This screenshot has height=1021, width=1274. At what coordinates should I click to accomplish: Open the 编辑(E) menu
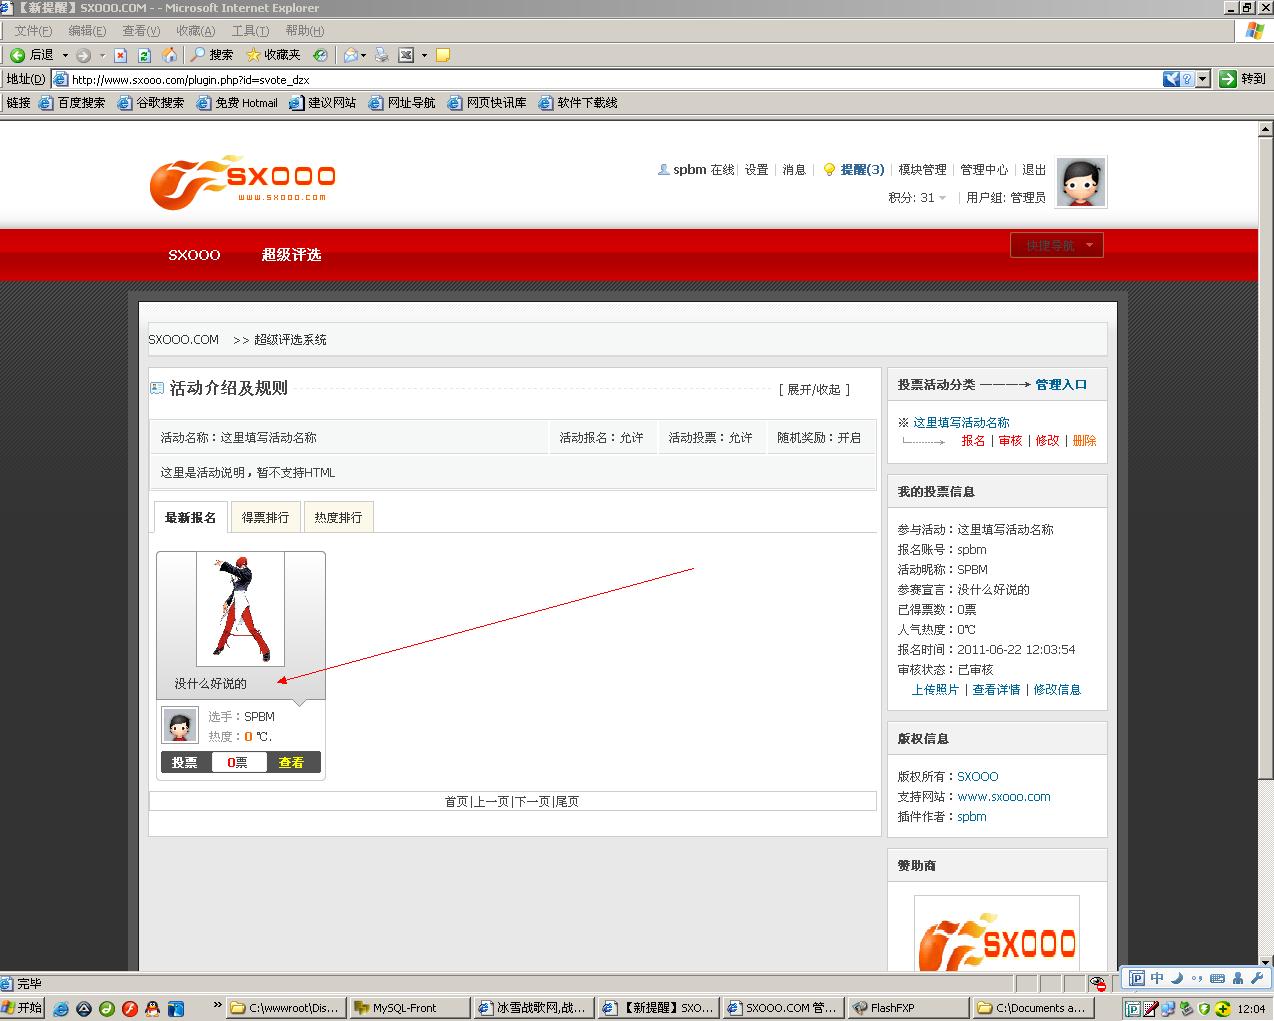click(x=87, y=31)
